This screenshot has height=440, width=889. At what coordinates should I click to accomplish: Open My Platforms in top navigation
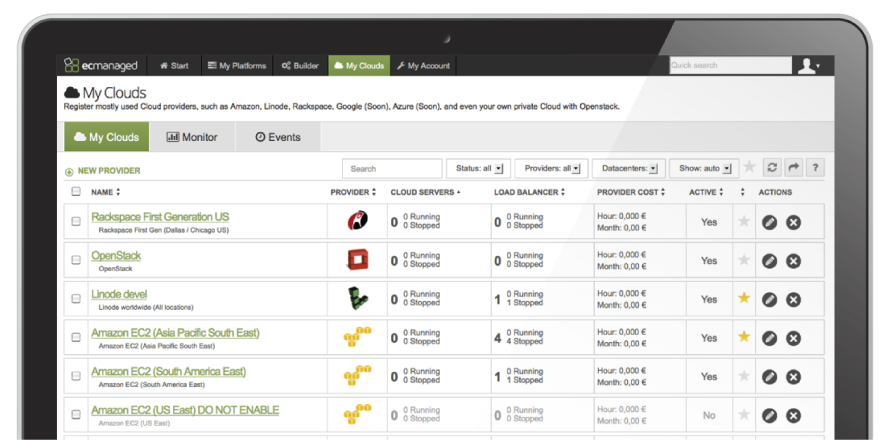pyautogui.click(x=237, y=66)
